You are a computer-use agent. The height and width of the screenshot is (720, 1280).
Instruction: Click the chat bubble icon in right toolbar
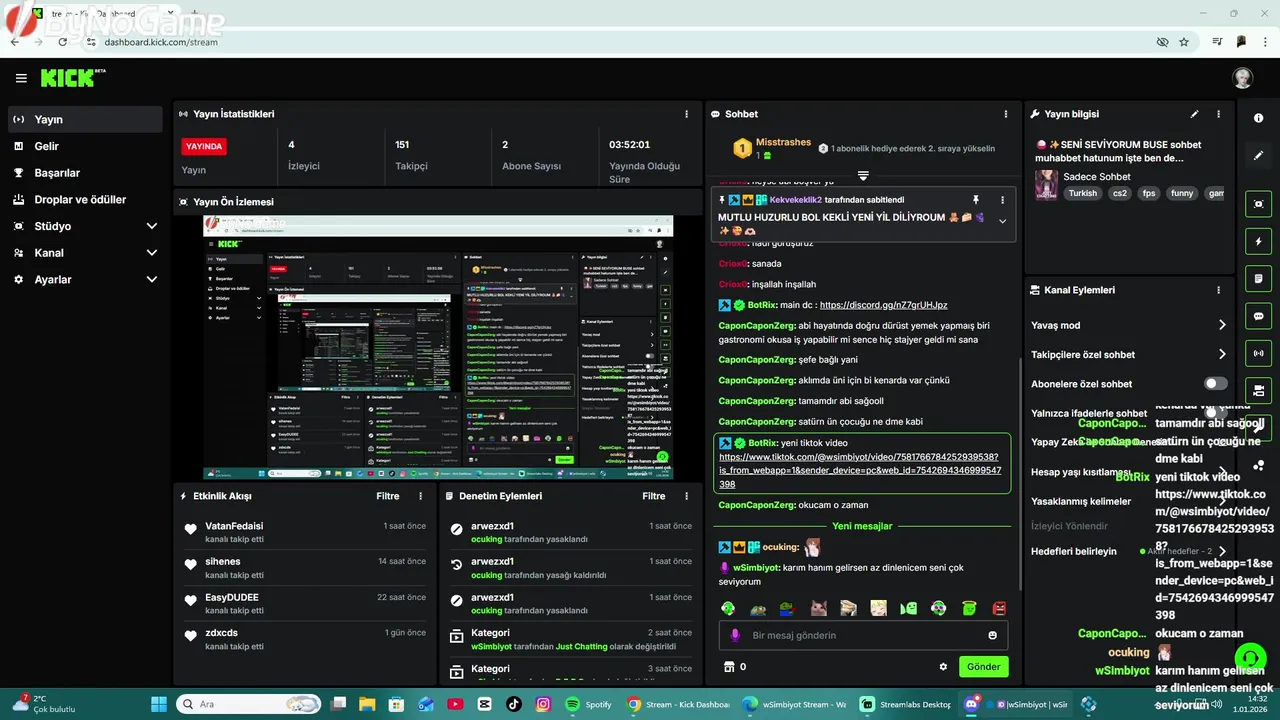click(x=1258, y=316)
